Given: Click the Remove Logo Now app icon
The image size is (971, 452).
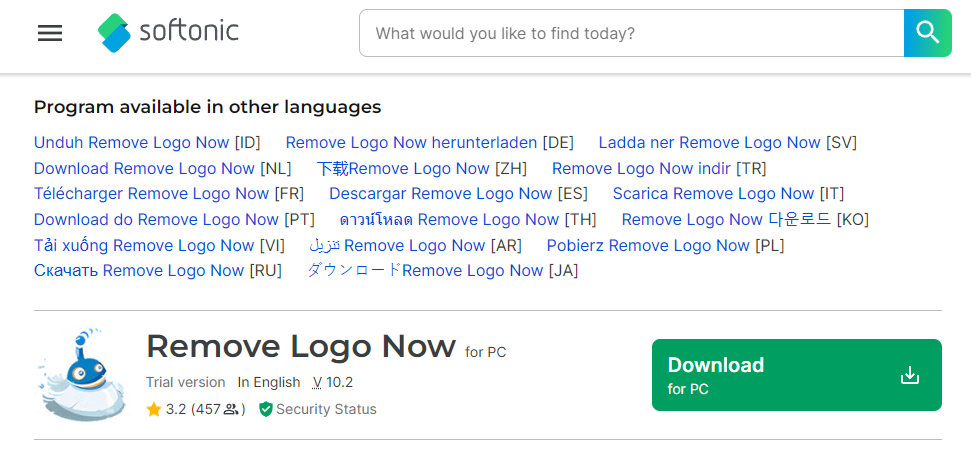Looking at the screenshot, I should pos(82,375).
